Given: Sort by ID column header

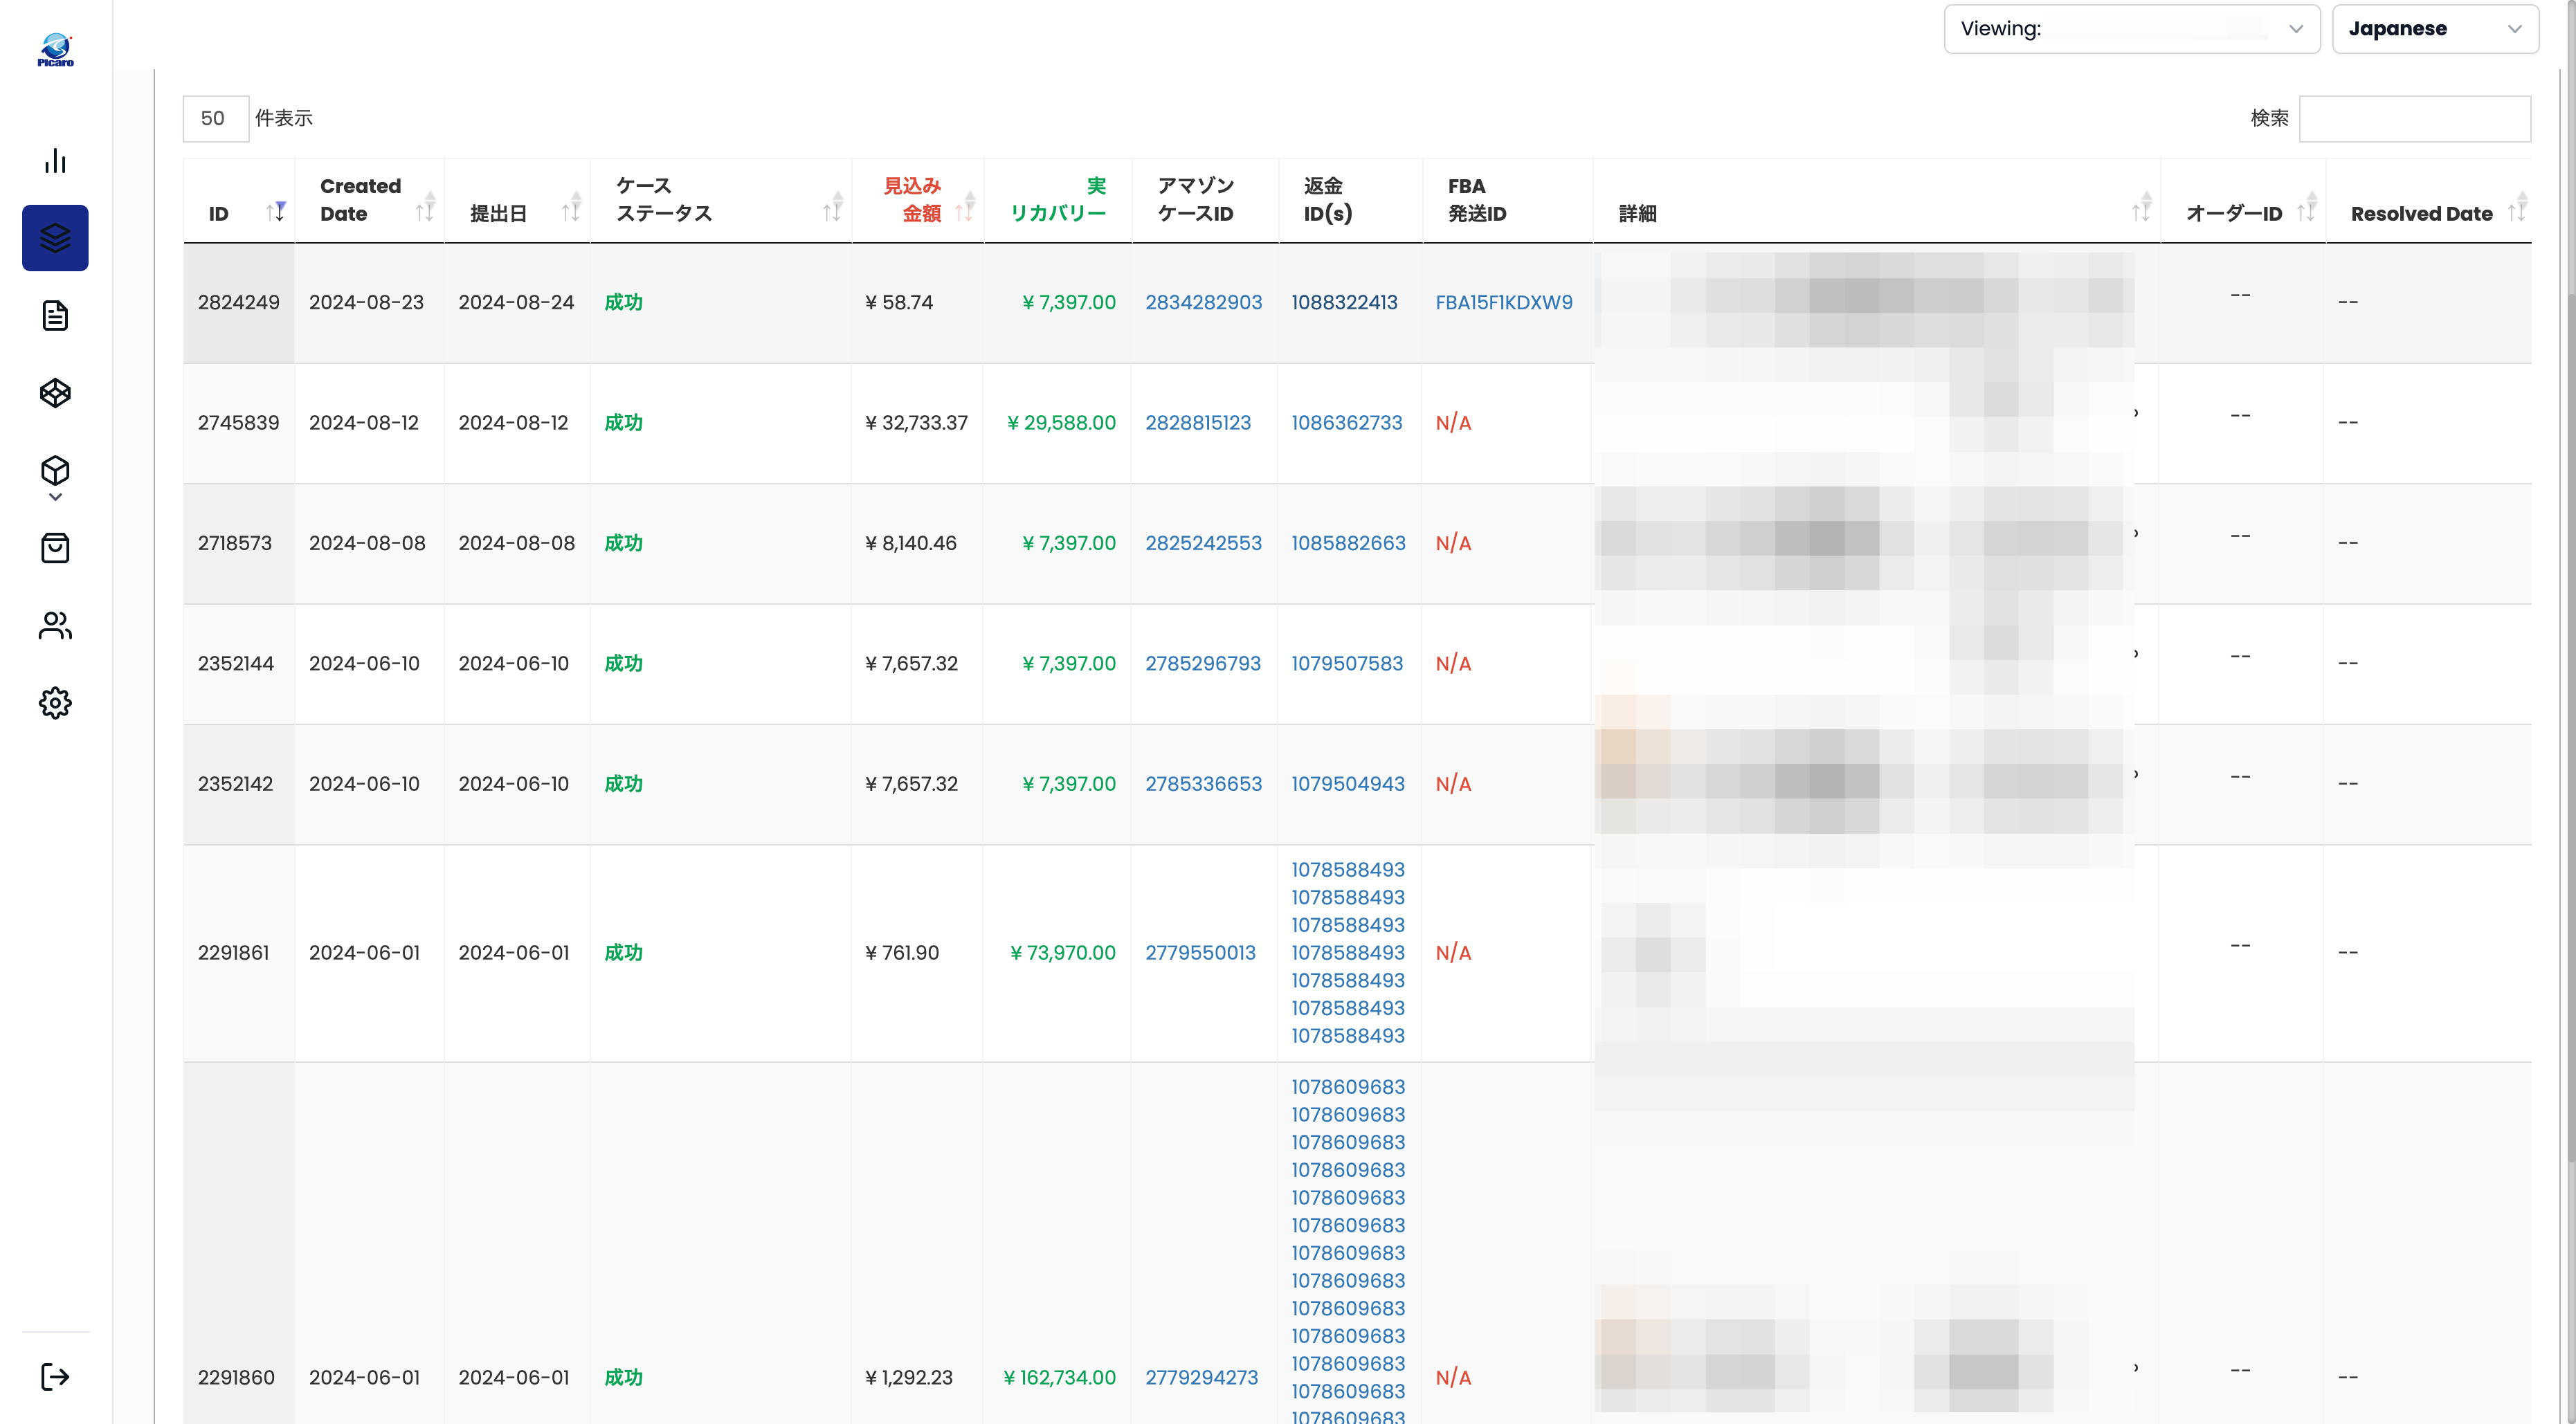Looking at the screenshot, I should pyautogui.click(x=239, y=200).
